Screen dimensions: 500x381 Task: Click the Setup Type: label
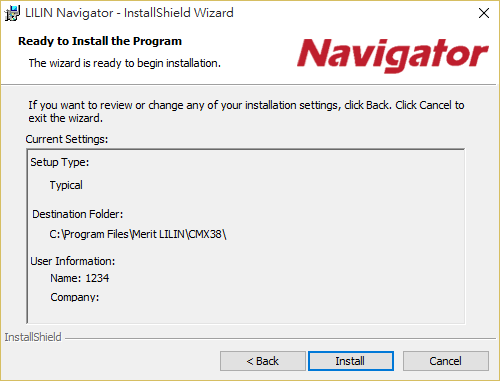click(x=60, y=162)
